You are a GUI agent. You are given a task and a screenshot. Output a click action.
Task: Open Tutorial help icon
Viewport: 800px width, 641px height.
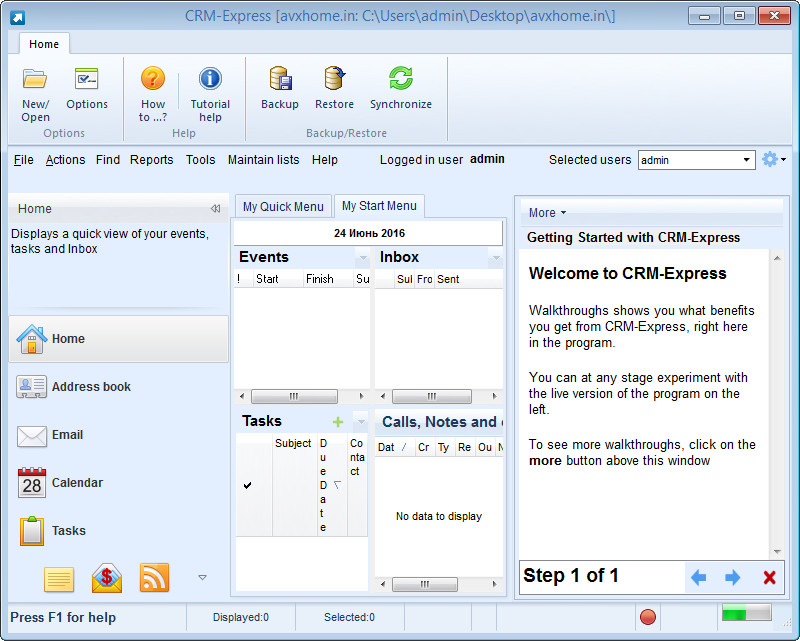(x=210, y=79)
